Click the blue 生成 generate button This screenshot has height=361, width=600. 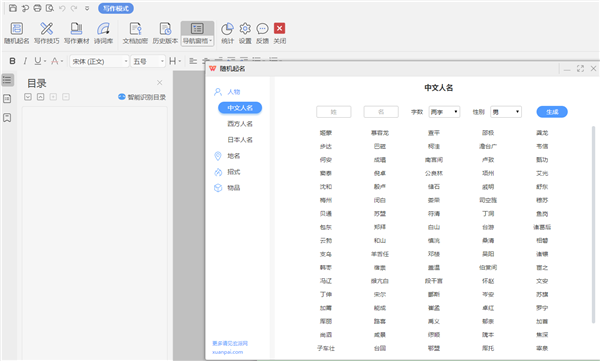[x=552, y=112]
